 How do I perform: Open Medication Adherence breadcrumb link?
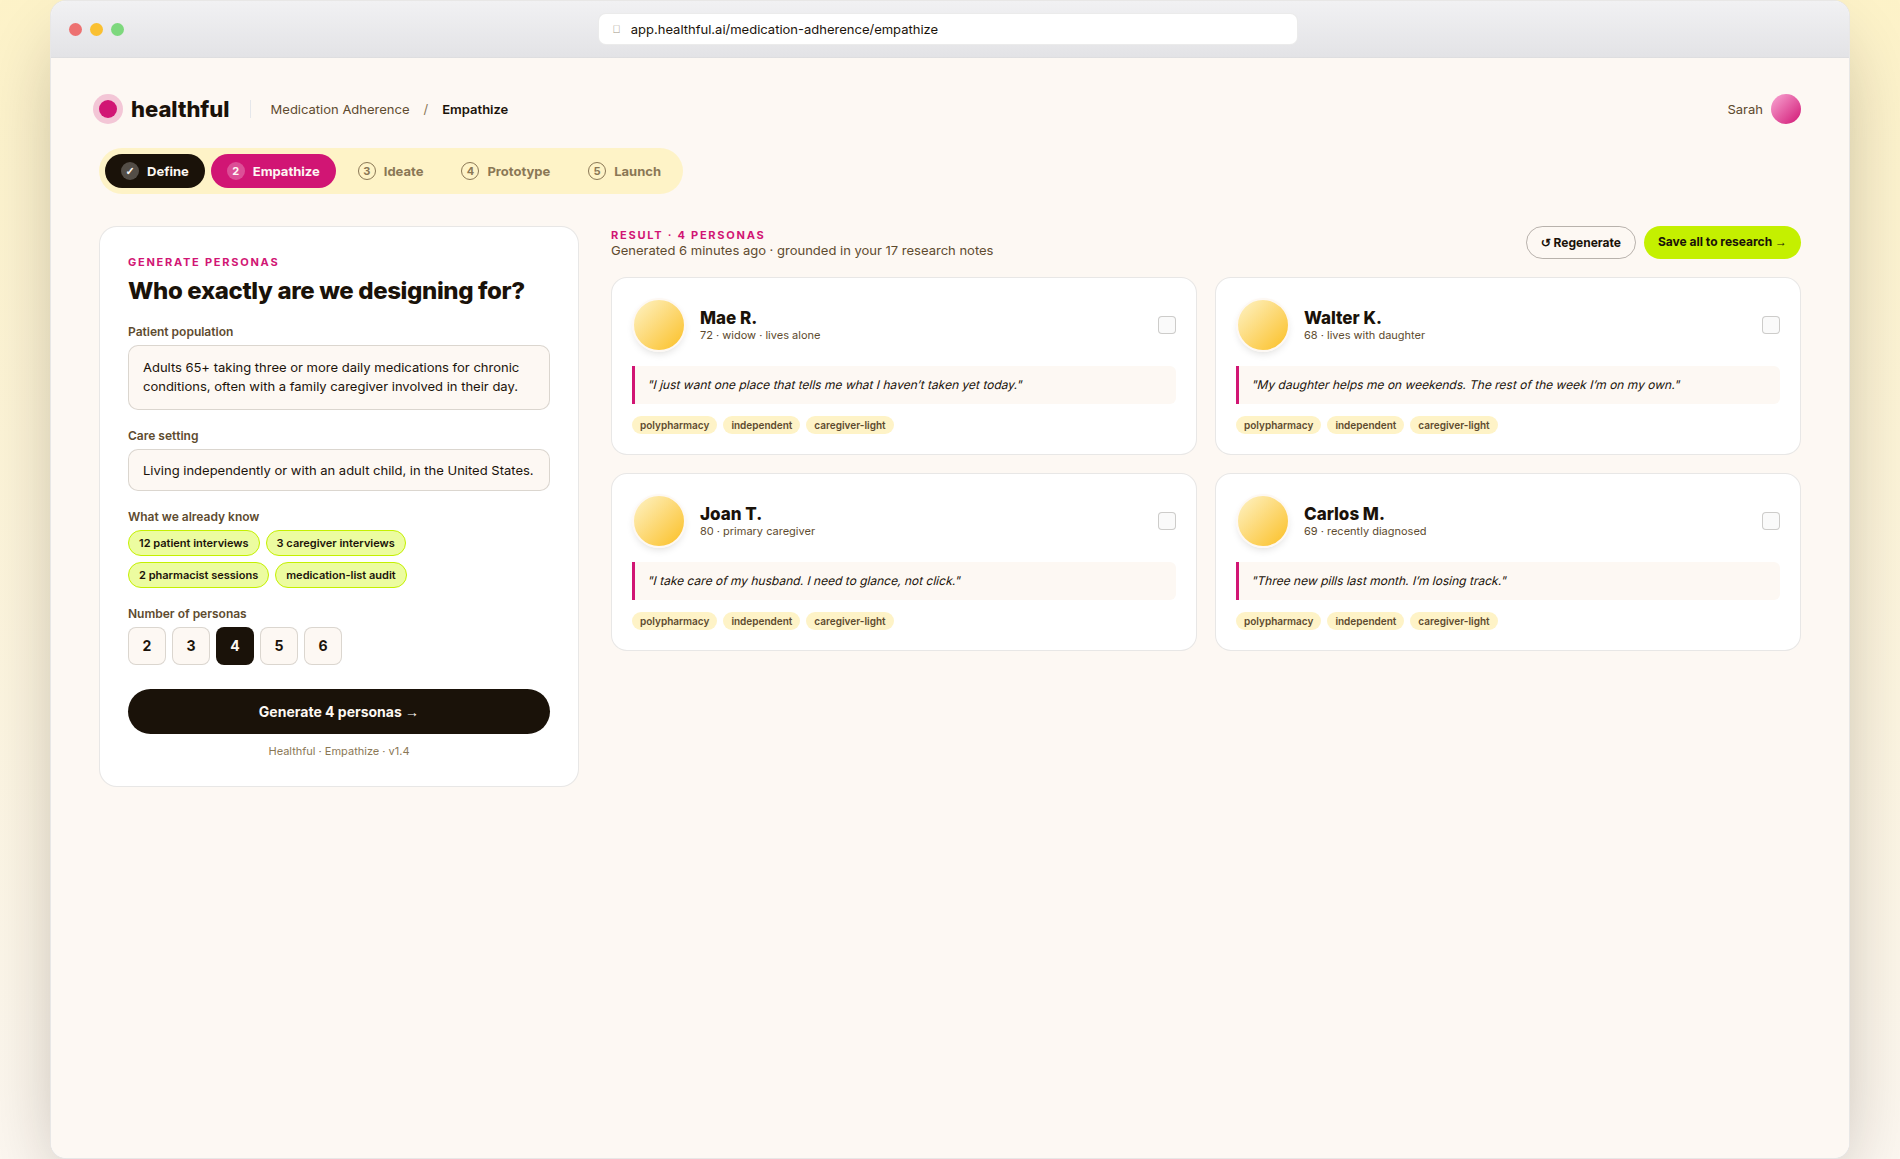pos(340,110)
